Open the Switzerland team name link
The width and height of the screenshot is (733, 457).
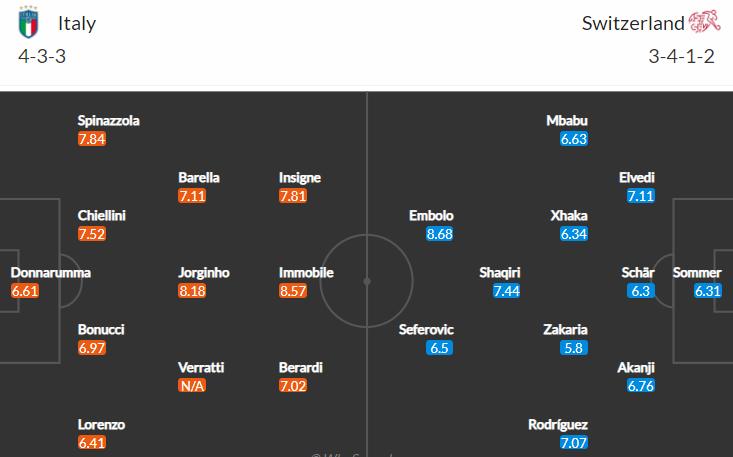633,23
